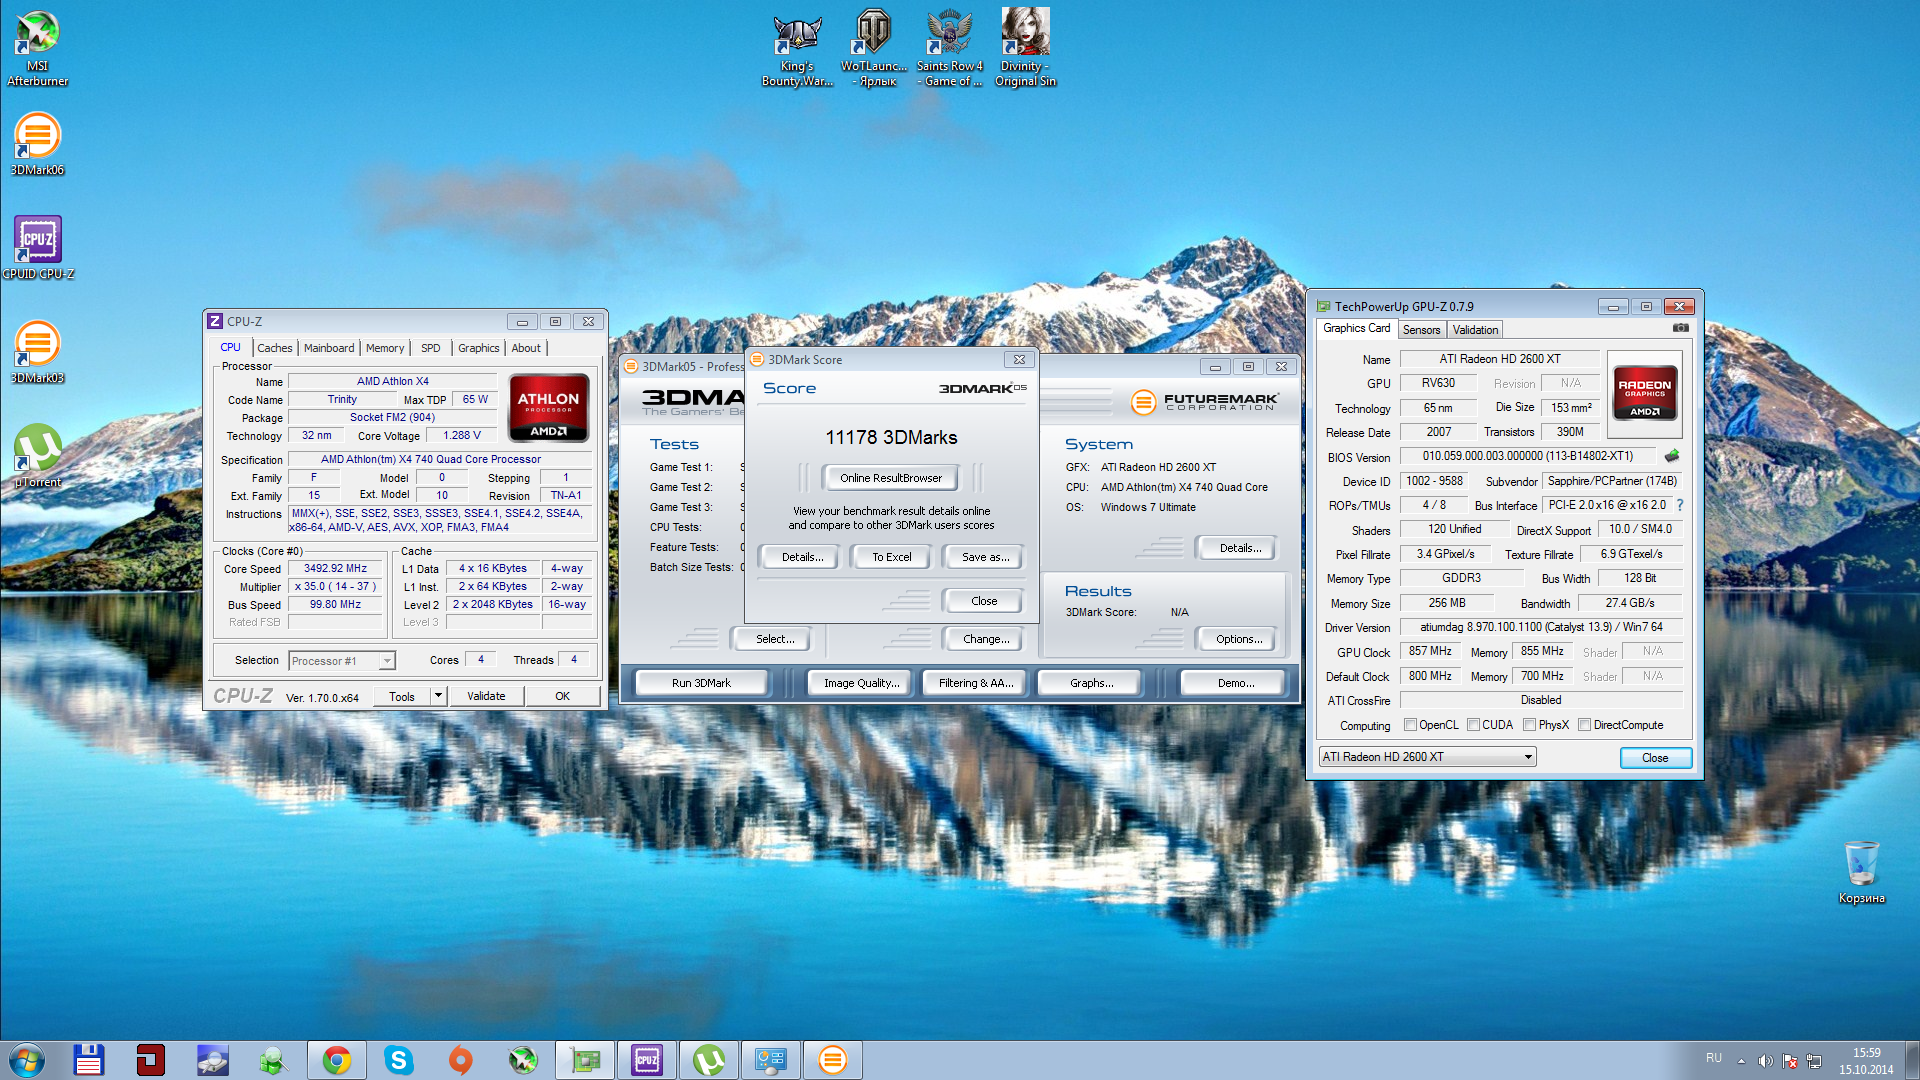Click the Change settings button in 3DMark

point(985,639)
